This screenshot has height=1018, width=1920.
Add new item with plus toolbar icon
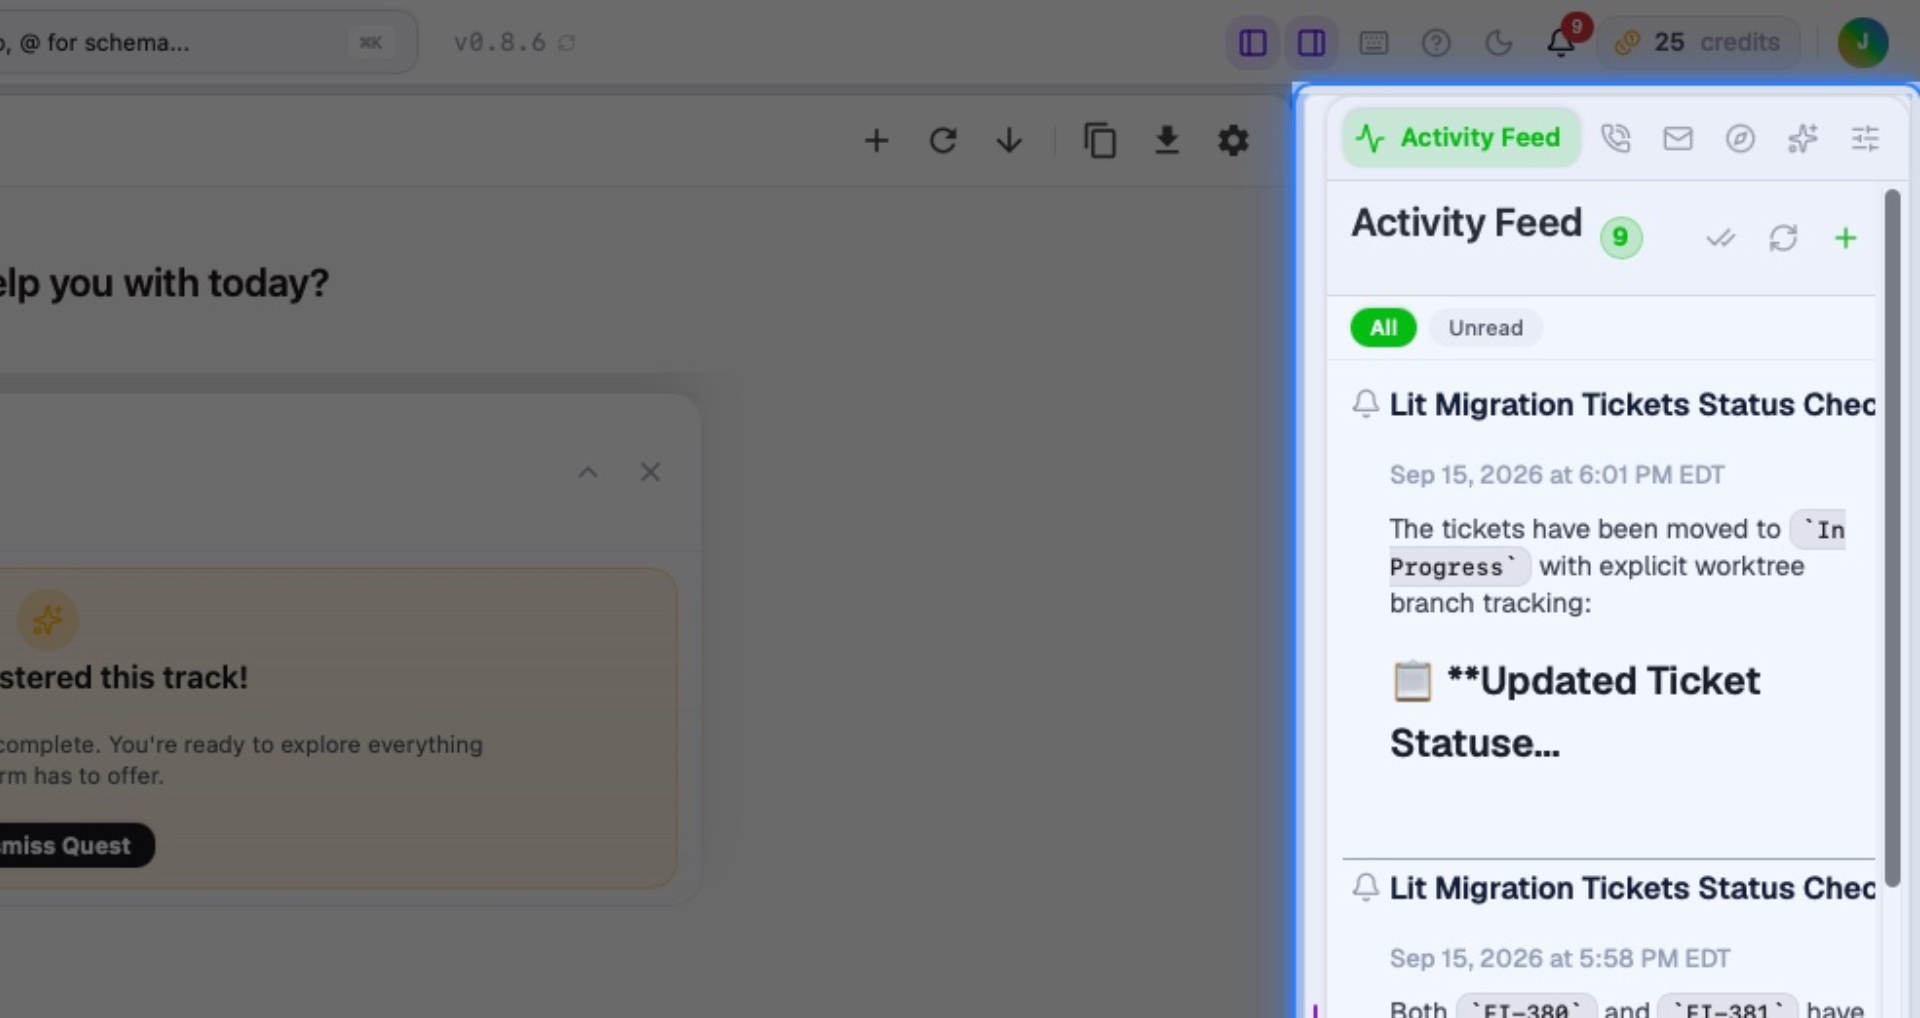[x=876, y=140]
